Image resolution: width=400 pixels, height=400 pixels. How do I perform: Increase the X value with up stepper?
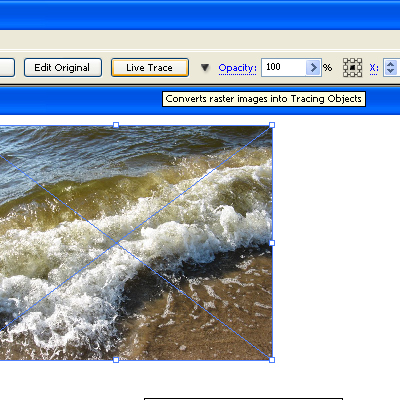point(390,64)
